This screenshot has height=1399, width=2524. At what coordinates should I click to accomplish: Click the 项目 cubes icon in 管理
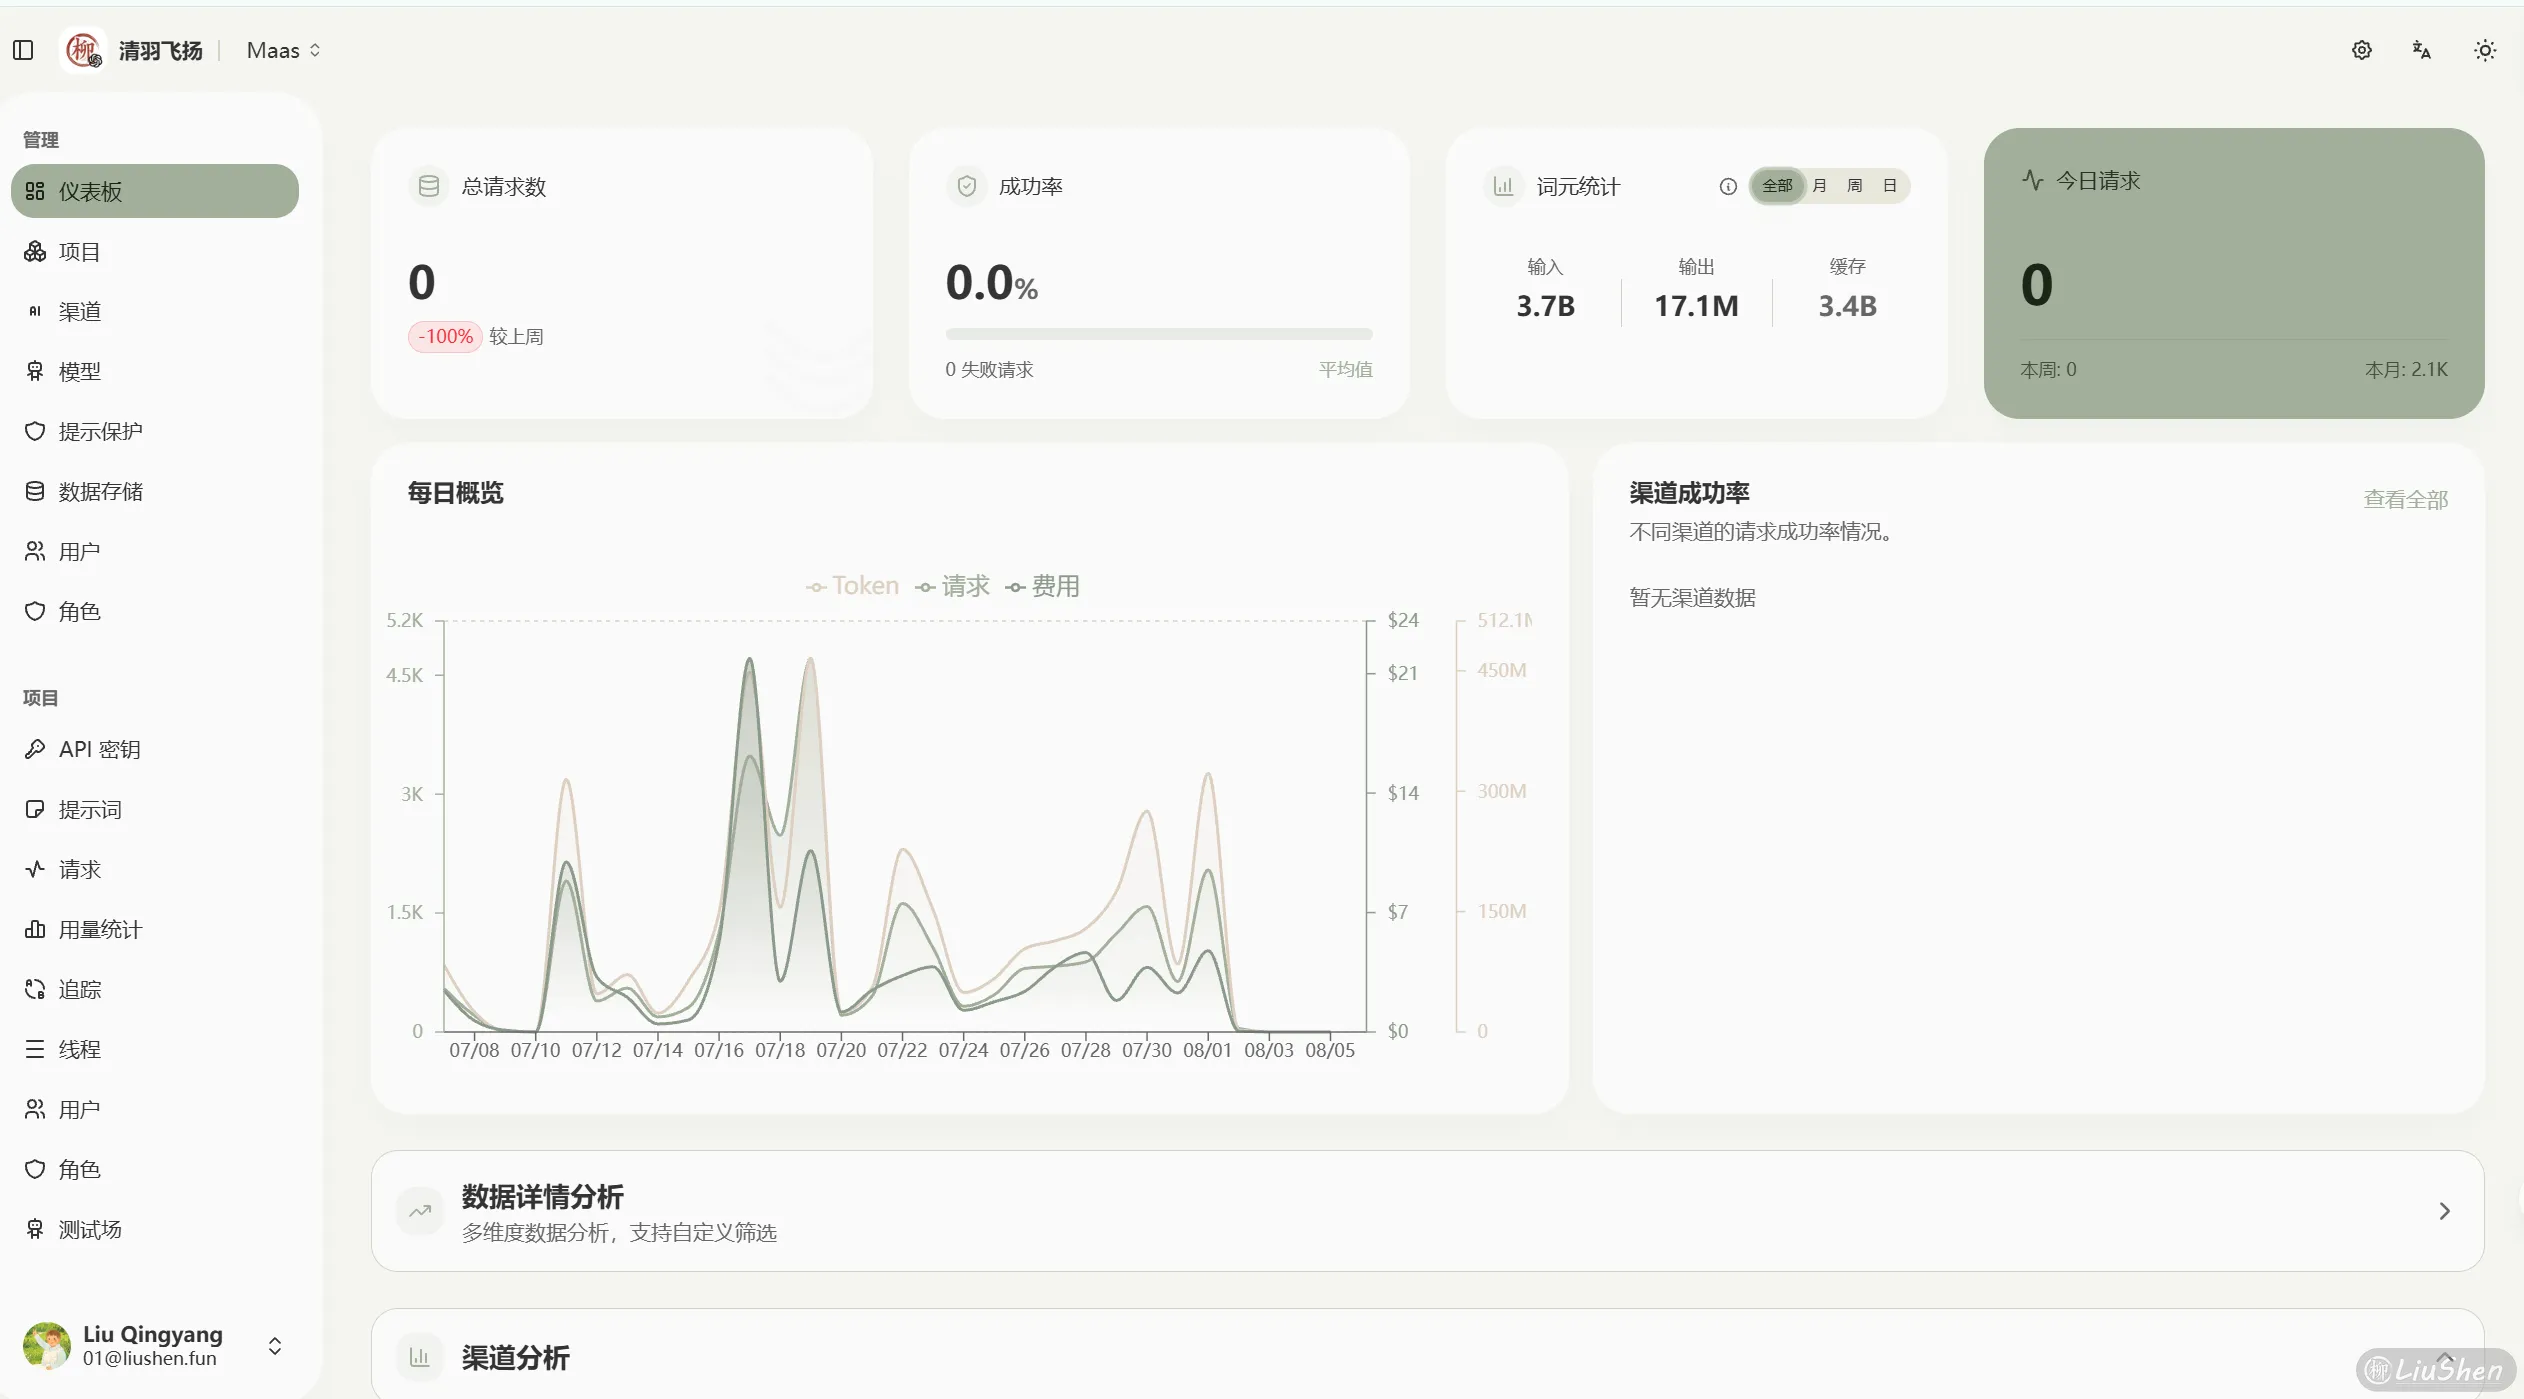point(35,251)
